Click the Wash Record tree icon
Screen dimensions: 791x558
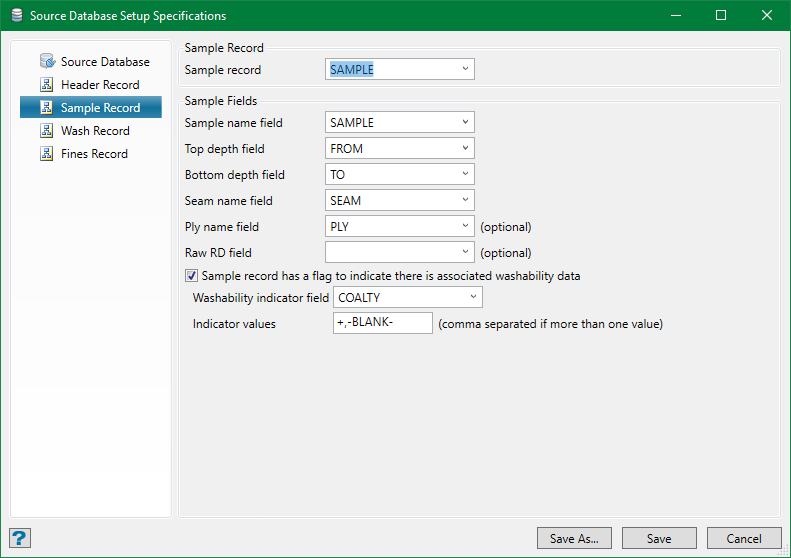coord(47,131)
